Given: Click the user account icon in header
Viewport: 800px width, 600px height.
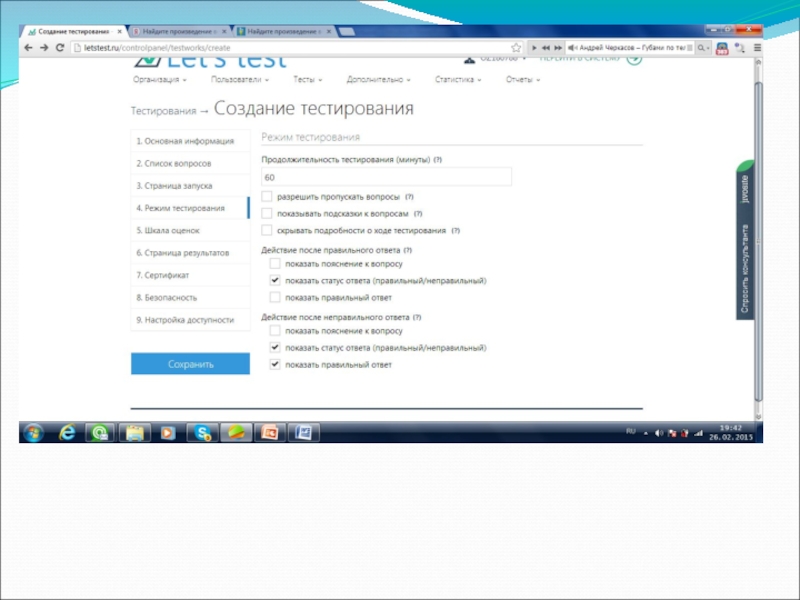Looking at the screenshot, I should pyautogui.click(x=469, y=60).
